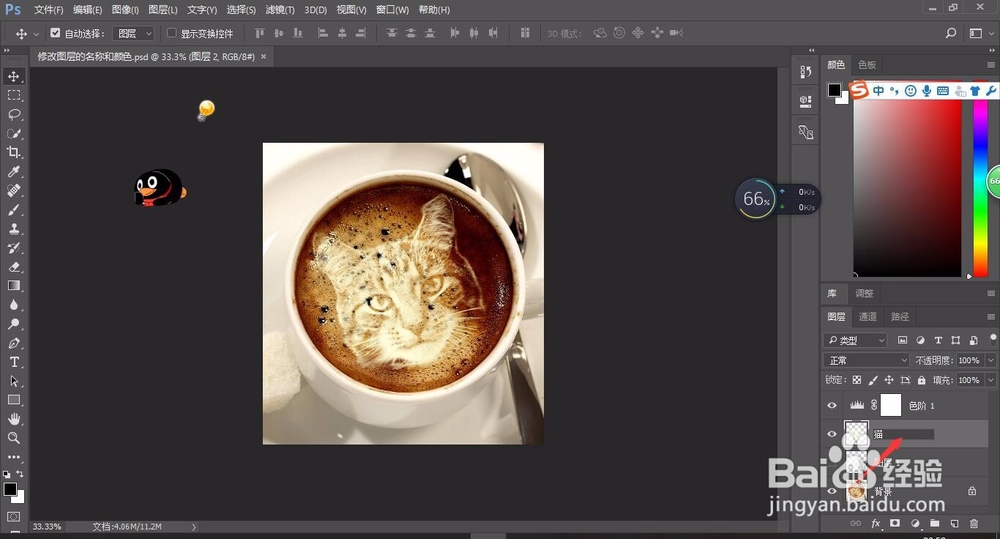Select the Dodge tool
Viewport: 1000px width, 539px height.
pyautogui.click(x=13, y=324)
